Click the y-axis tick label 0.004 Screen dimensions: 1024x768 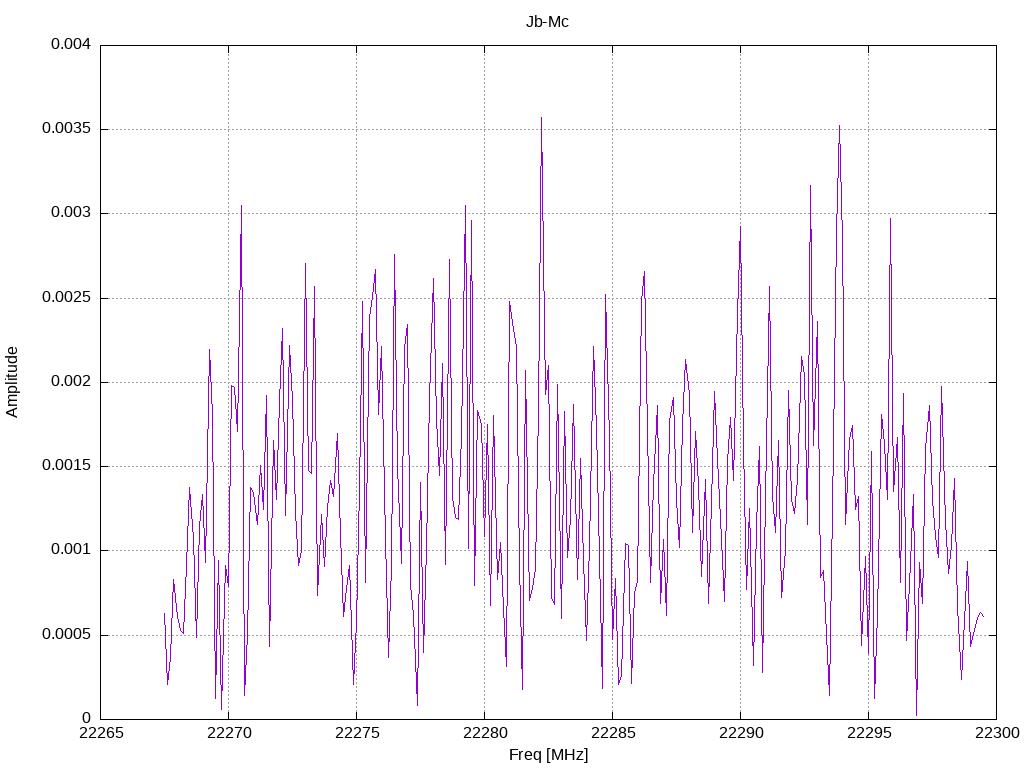(71, 44)
